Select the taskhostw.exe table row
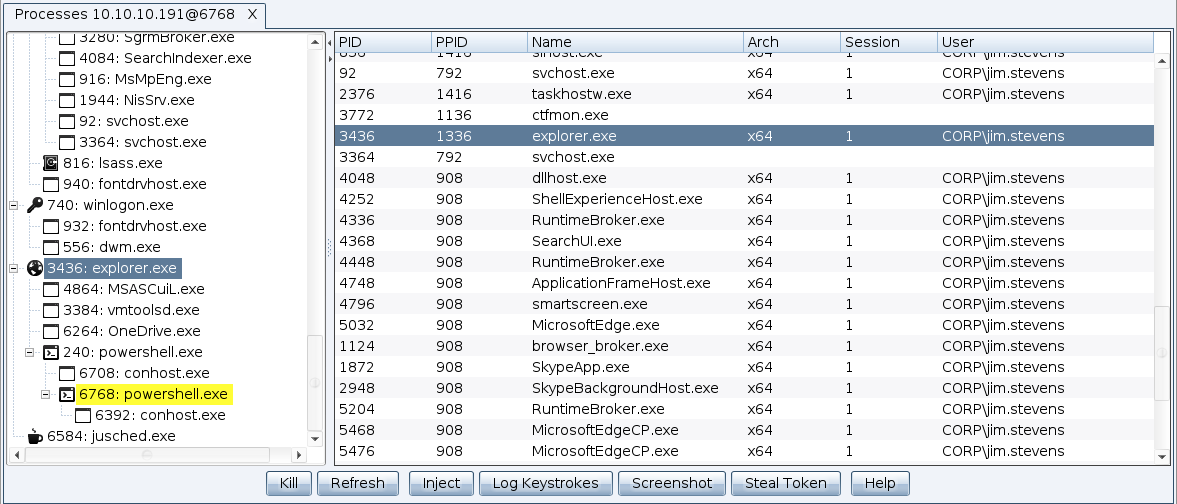The height and width of the screenshot is (504, 1177). [x=744, y=94]
